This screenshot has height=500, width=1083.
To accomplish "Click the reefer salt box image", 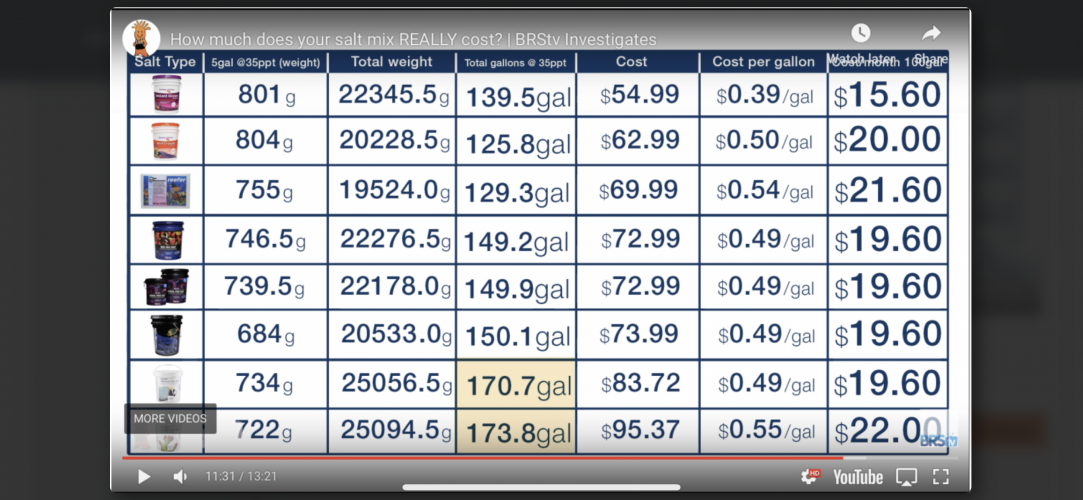I will coord(165,191).
